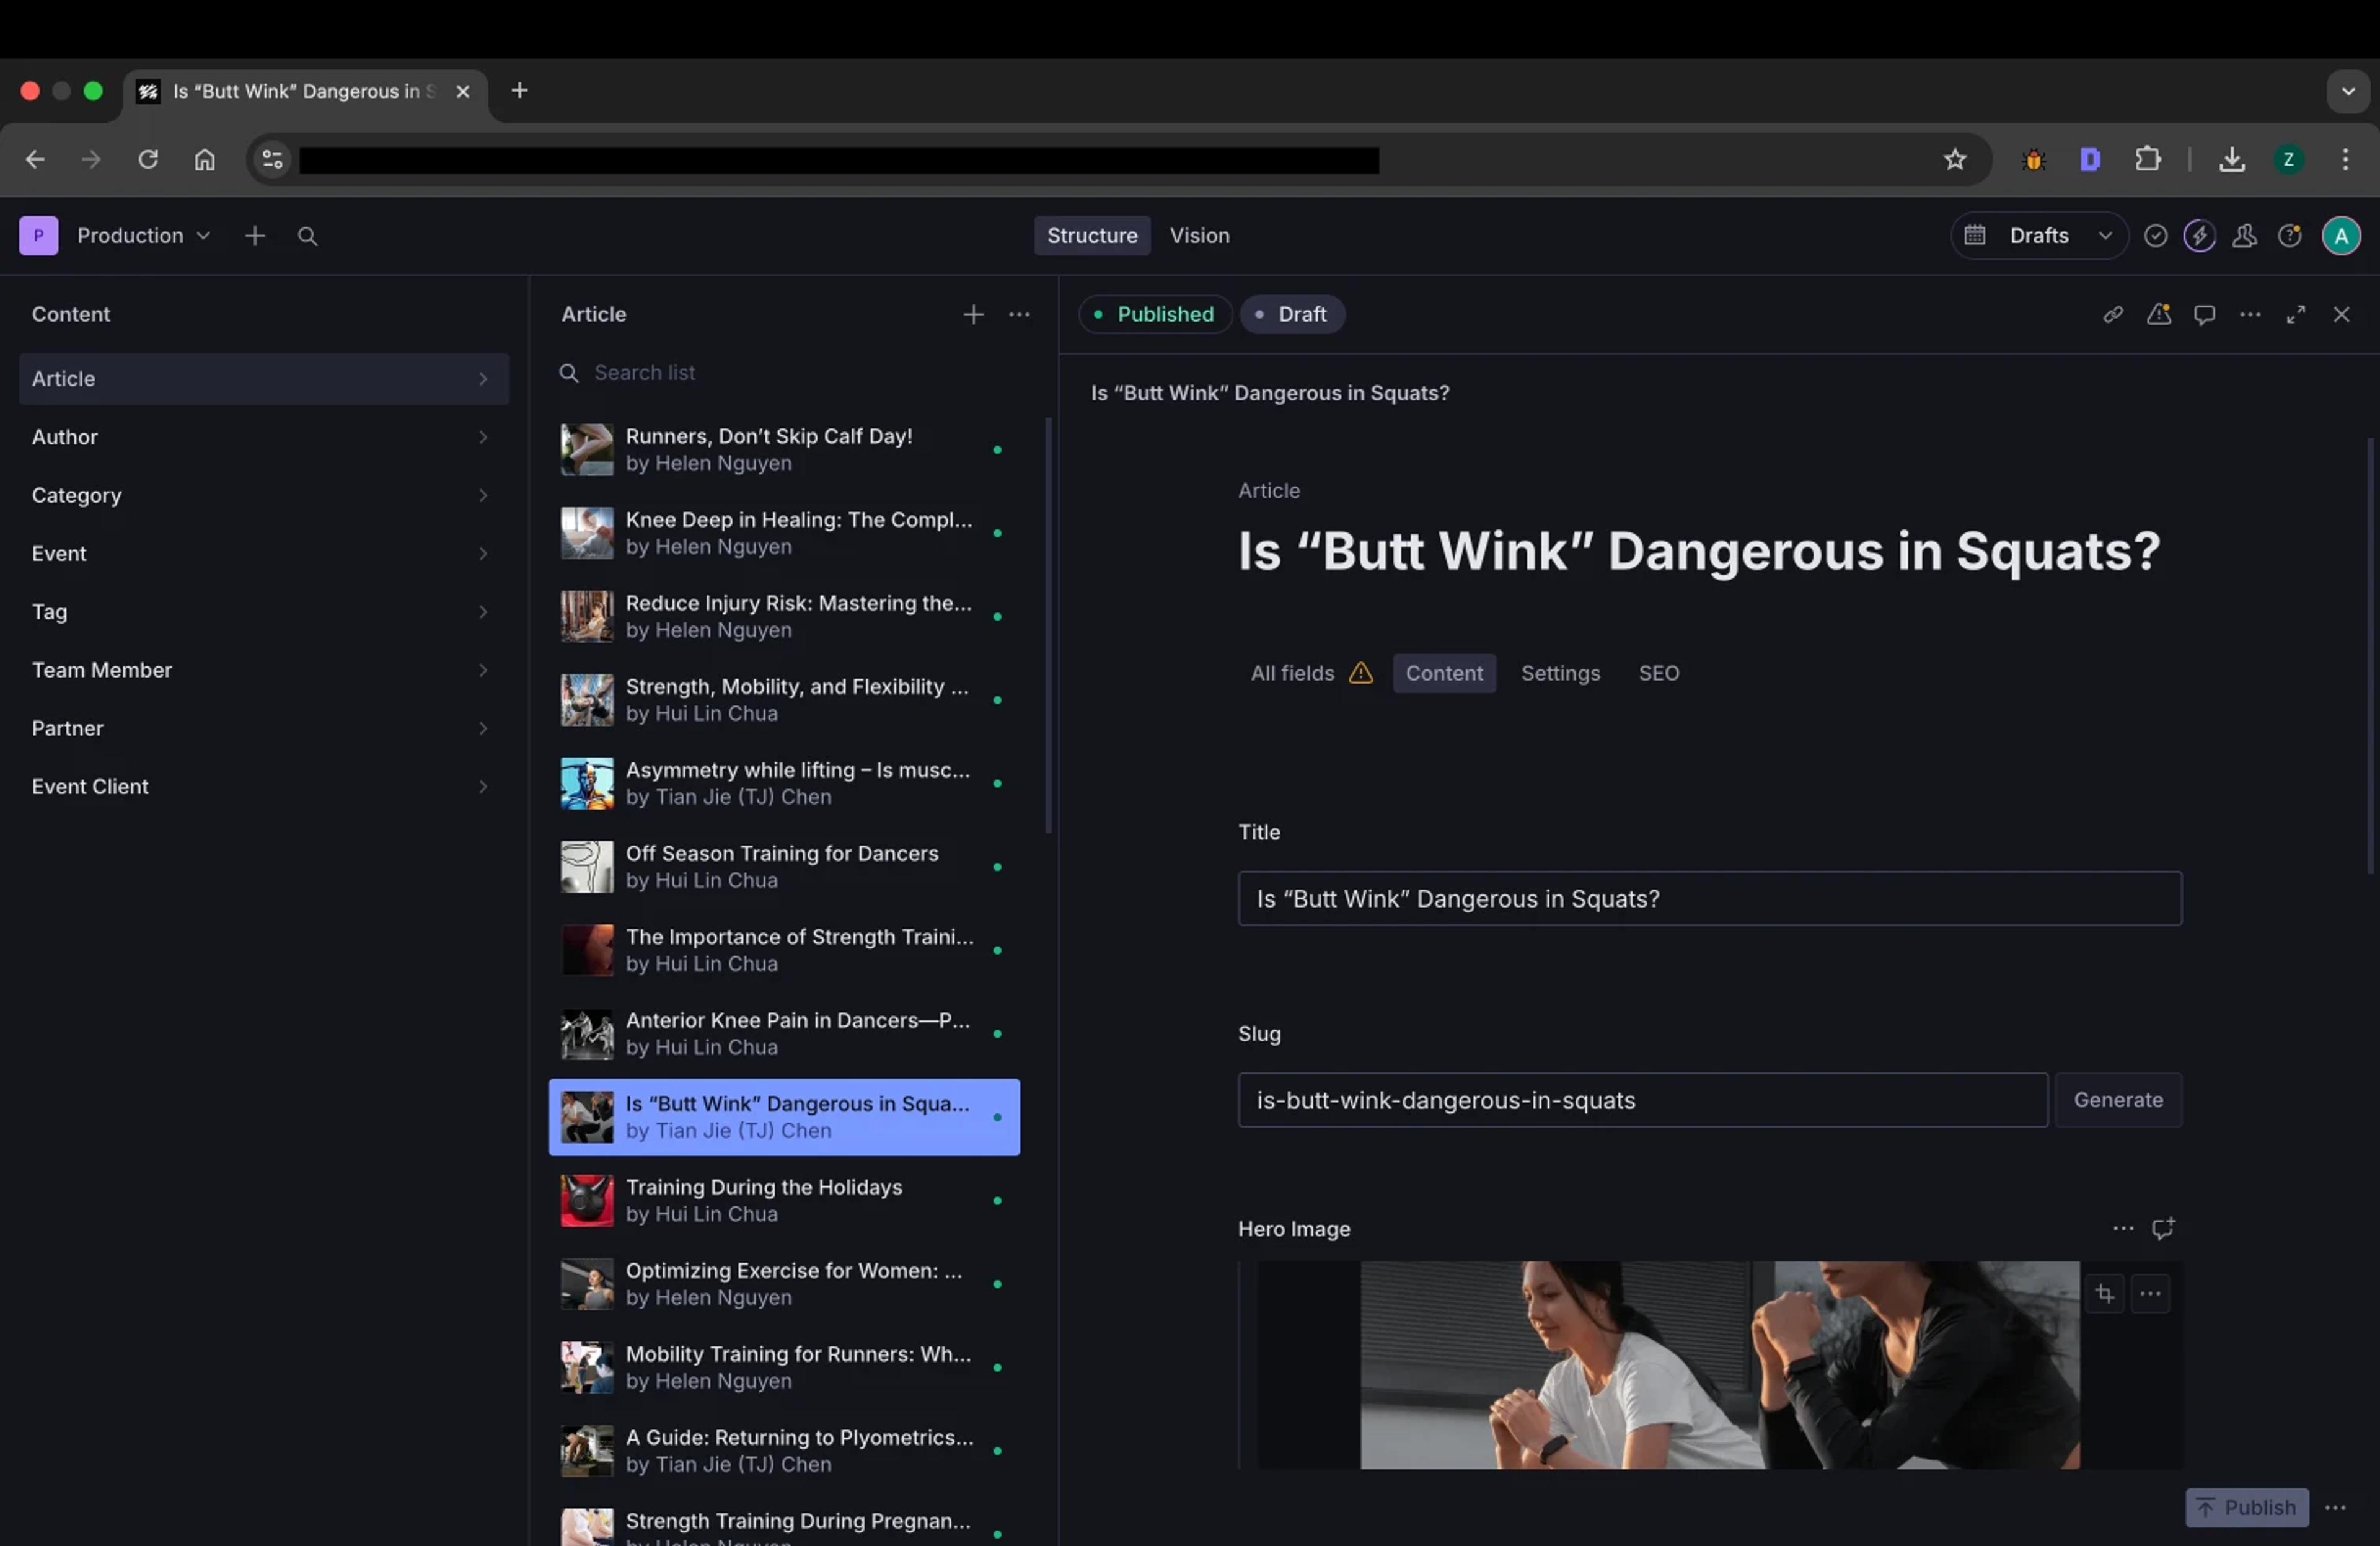Switch to the Vision tool tab

point(1199,236)
